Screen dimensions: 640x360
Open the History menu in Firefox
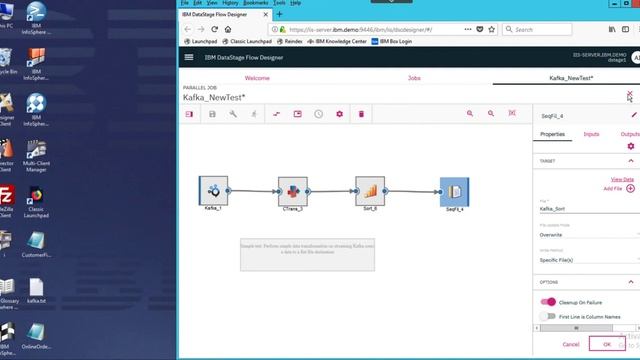pos(230,3)
